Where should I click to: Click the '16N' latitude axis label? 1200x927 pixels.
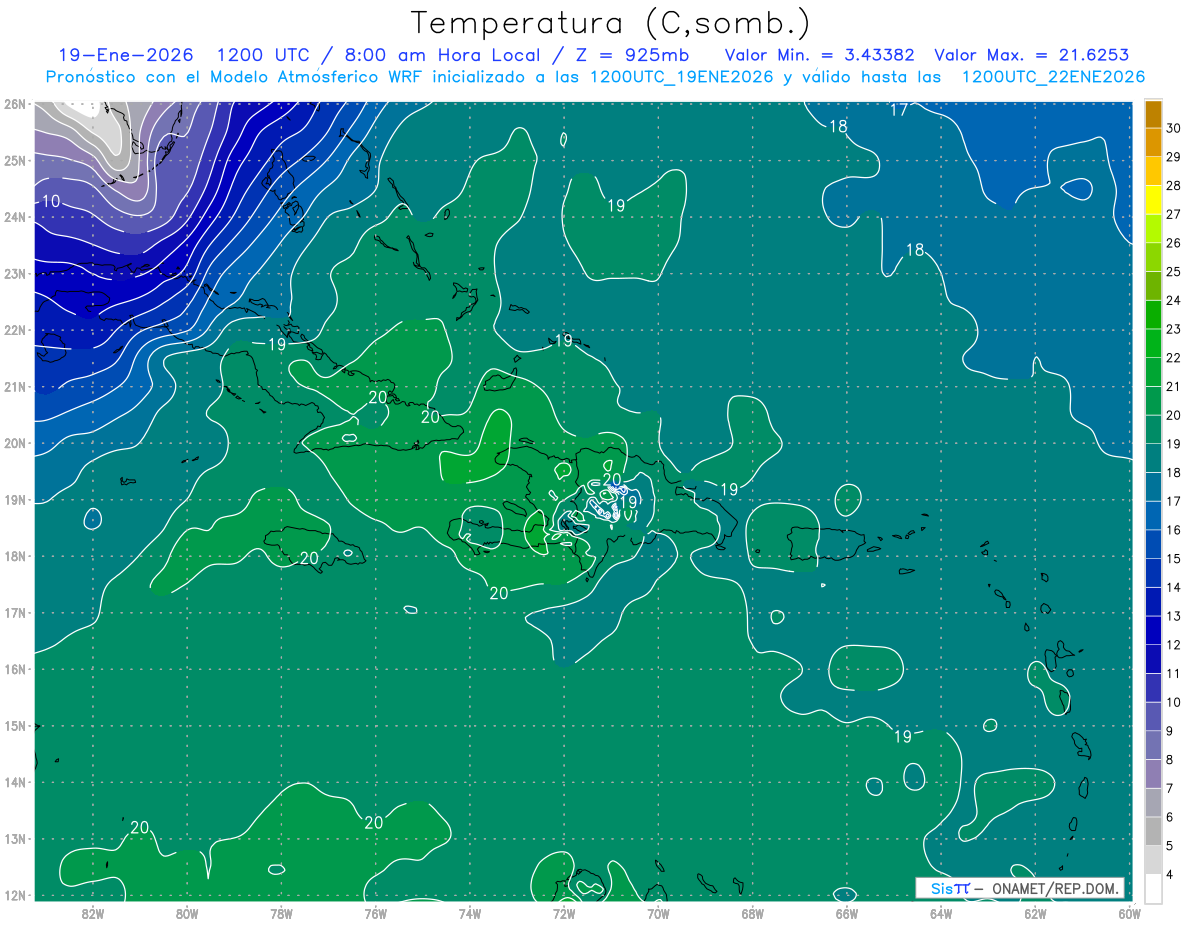tap(15, 669)
